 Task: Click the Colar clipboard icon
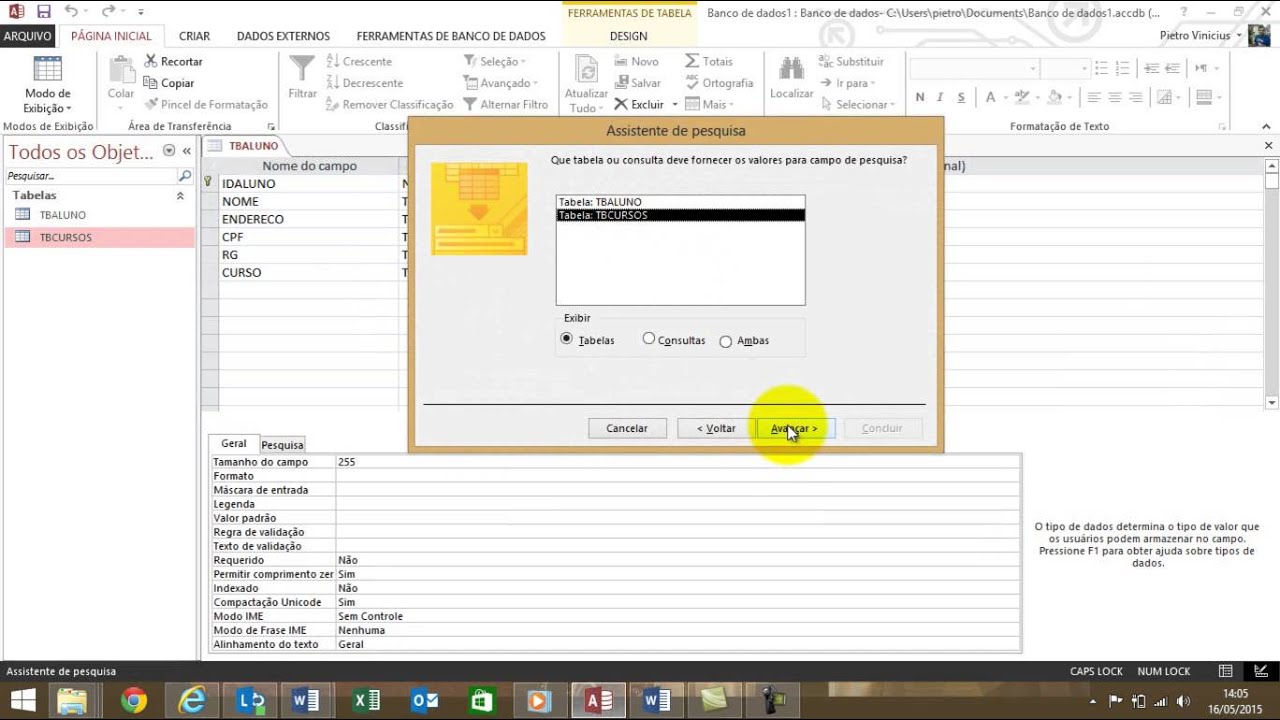point(121,70)
